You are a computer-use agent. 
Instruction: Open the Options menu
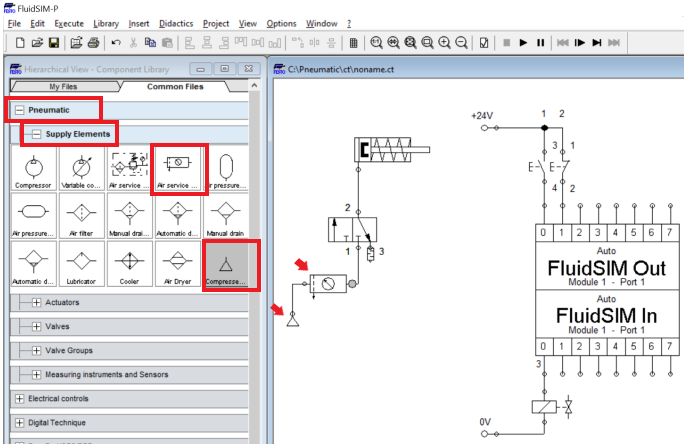[281, 24]
